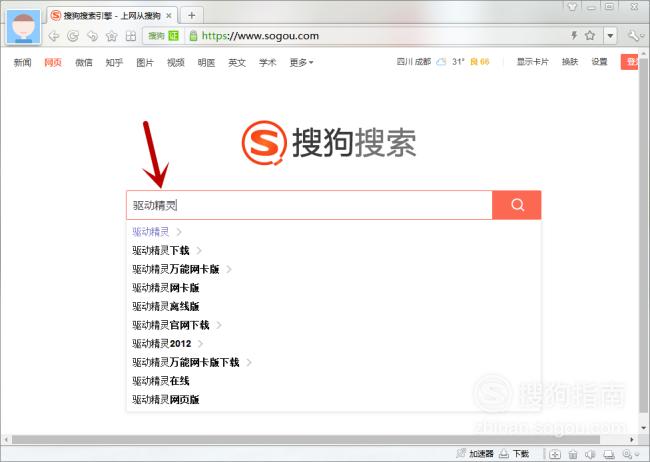The width and height of the screenshot is (650, 462).
Task: Click the cloud weather icon
Action: coord(441,62)
